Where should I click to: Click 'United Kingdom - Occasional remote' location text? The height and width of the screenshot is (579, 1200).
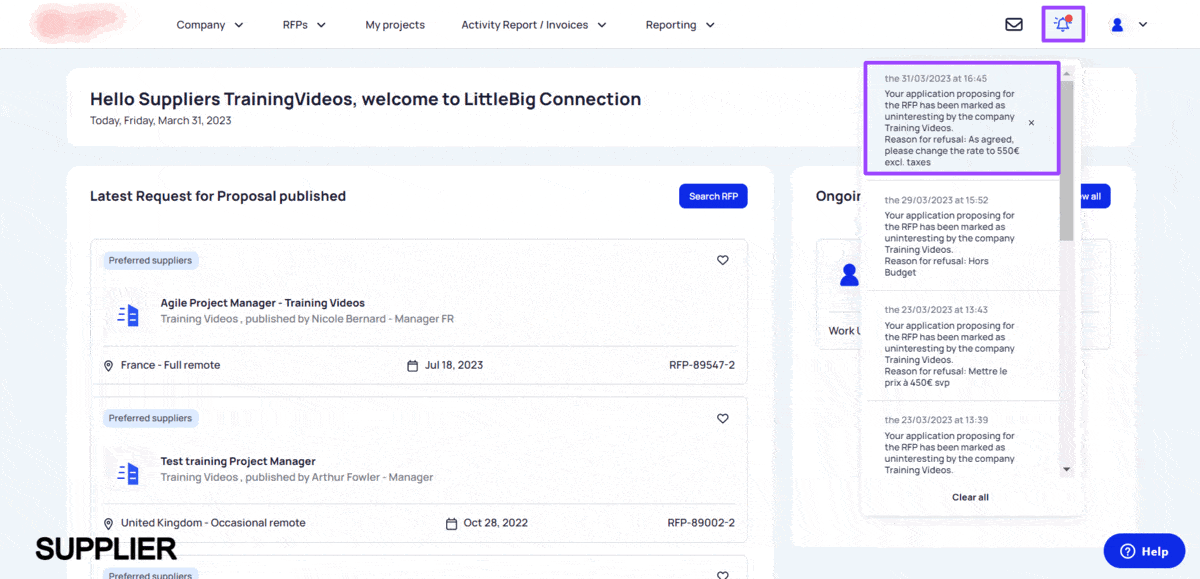click(213, 523)
